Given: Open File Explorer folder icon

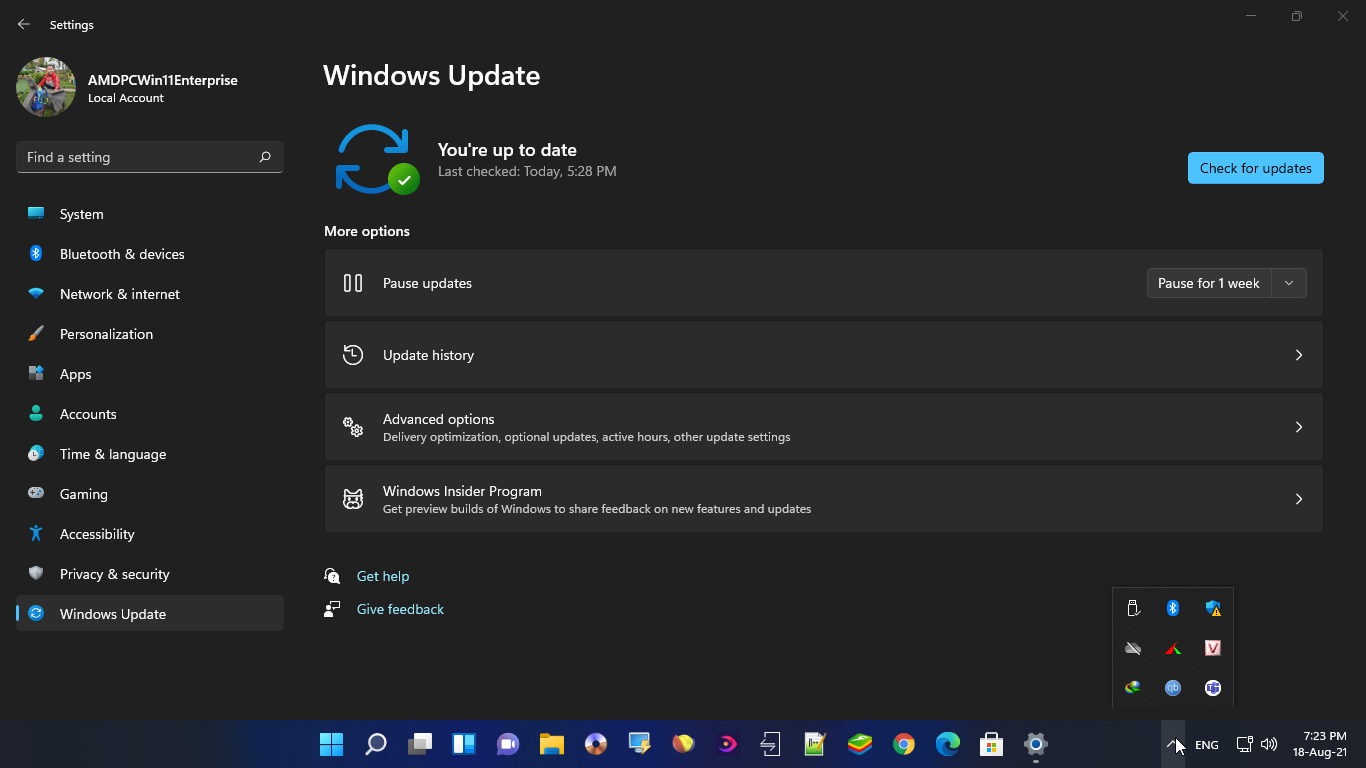Looking at the screenshot, I should (x=552, y=744).
